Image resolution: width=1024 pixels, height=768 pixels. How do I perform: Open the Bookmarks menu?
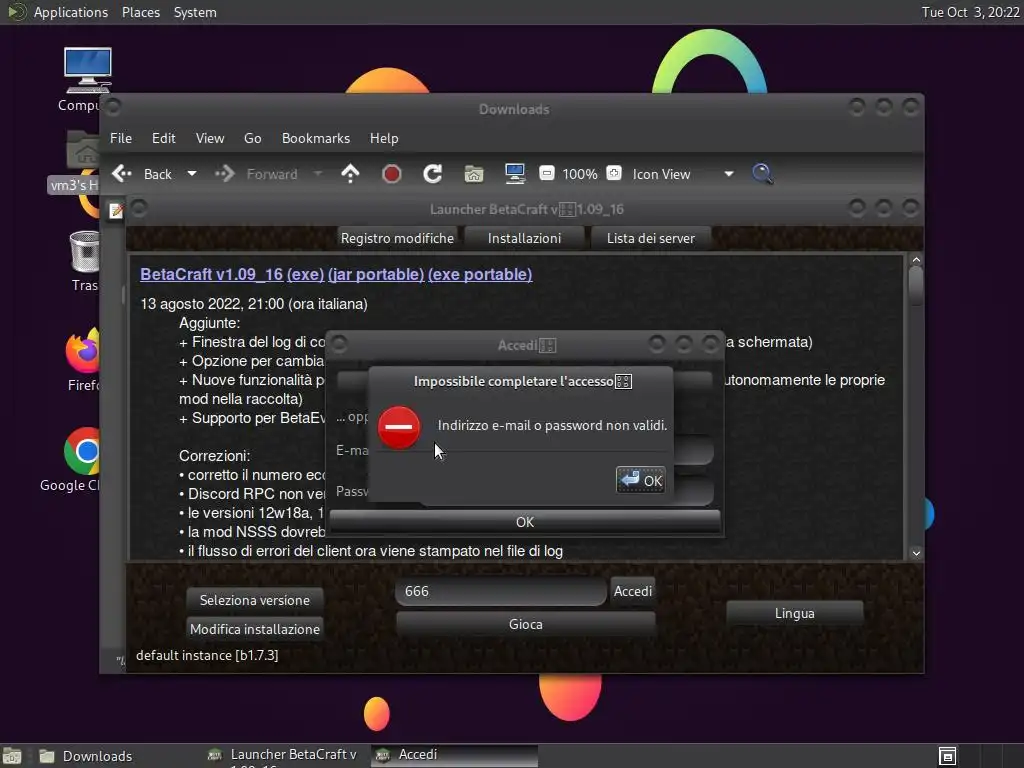pyautogui.click(x=316, y=138)
